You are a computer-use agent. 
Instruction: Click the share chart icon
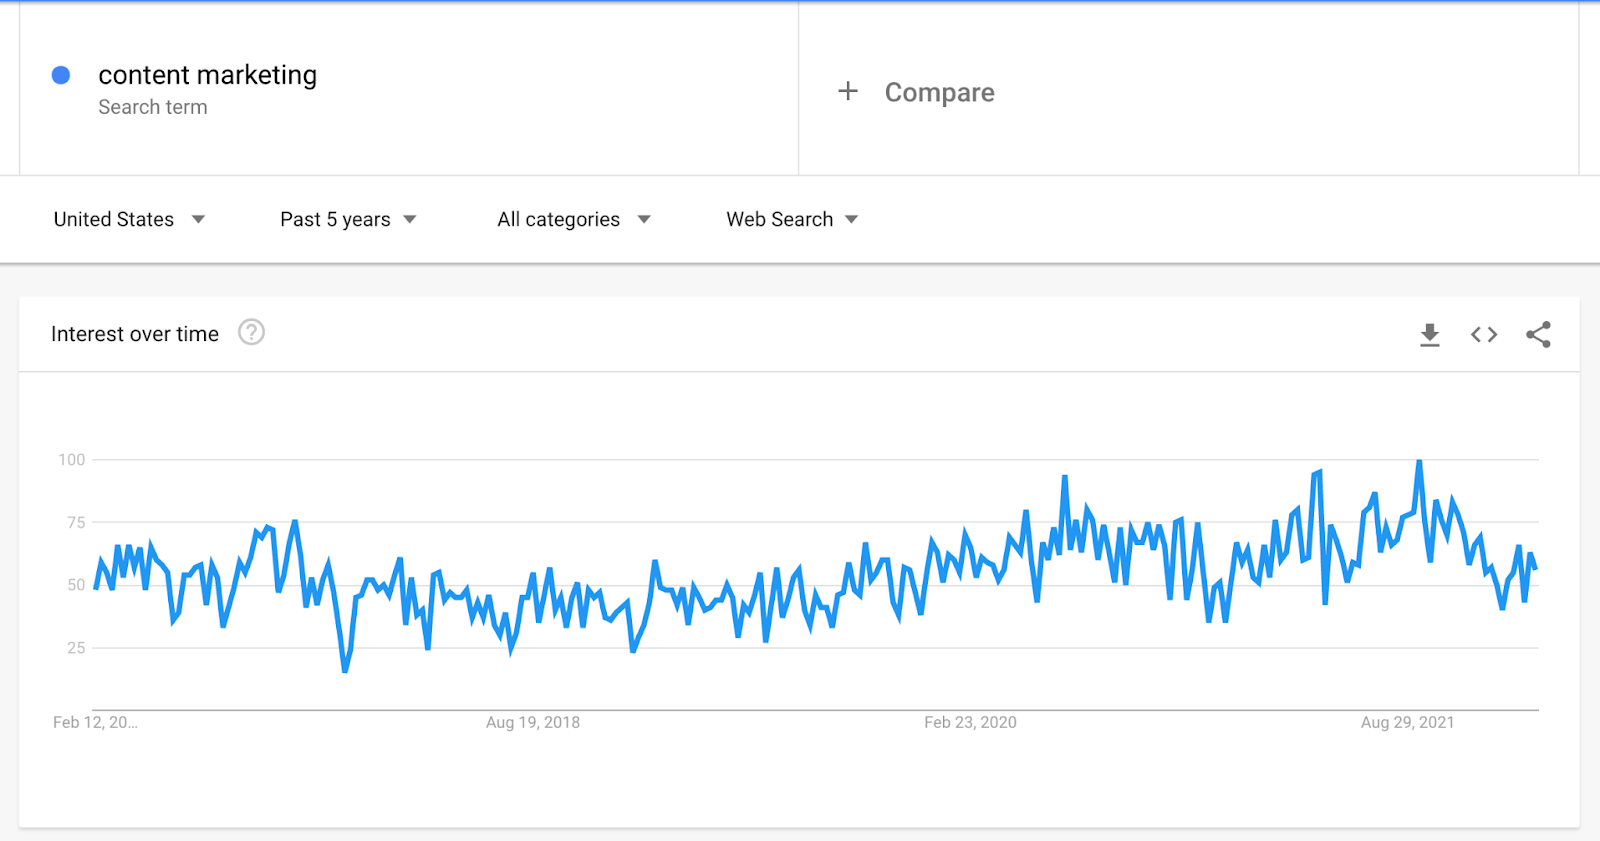1538,335
